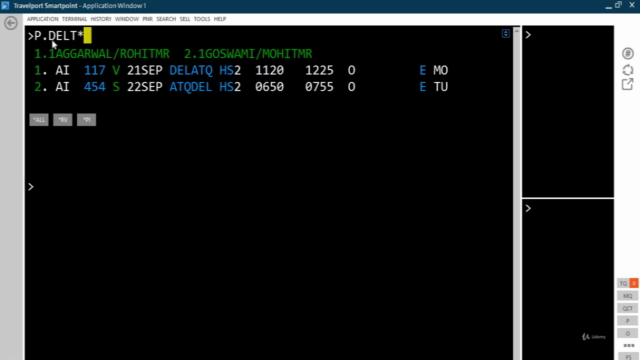Open the PNR menu
The image size is (640, 360).
(147, 19)
